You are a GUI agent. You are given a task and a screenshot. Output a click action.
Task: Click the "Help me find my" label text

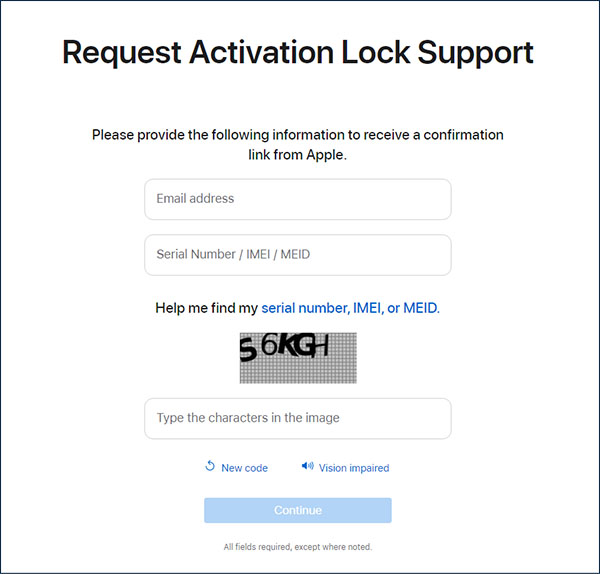pos(206,308)
